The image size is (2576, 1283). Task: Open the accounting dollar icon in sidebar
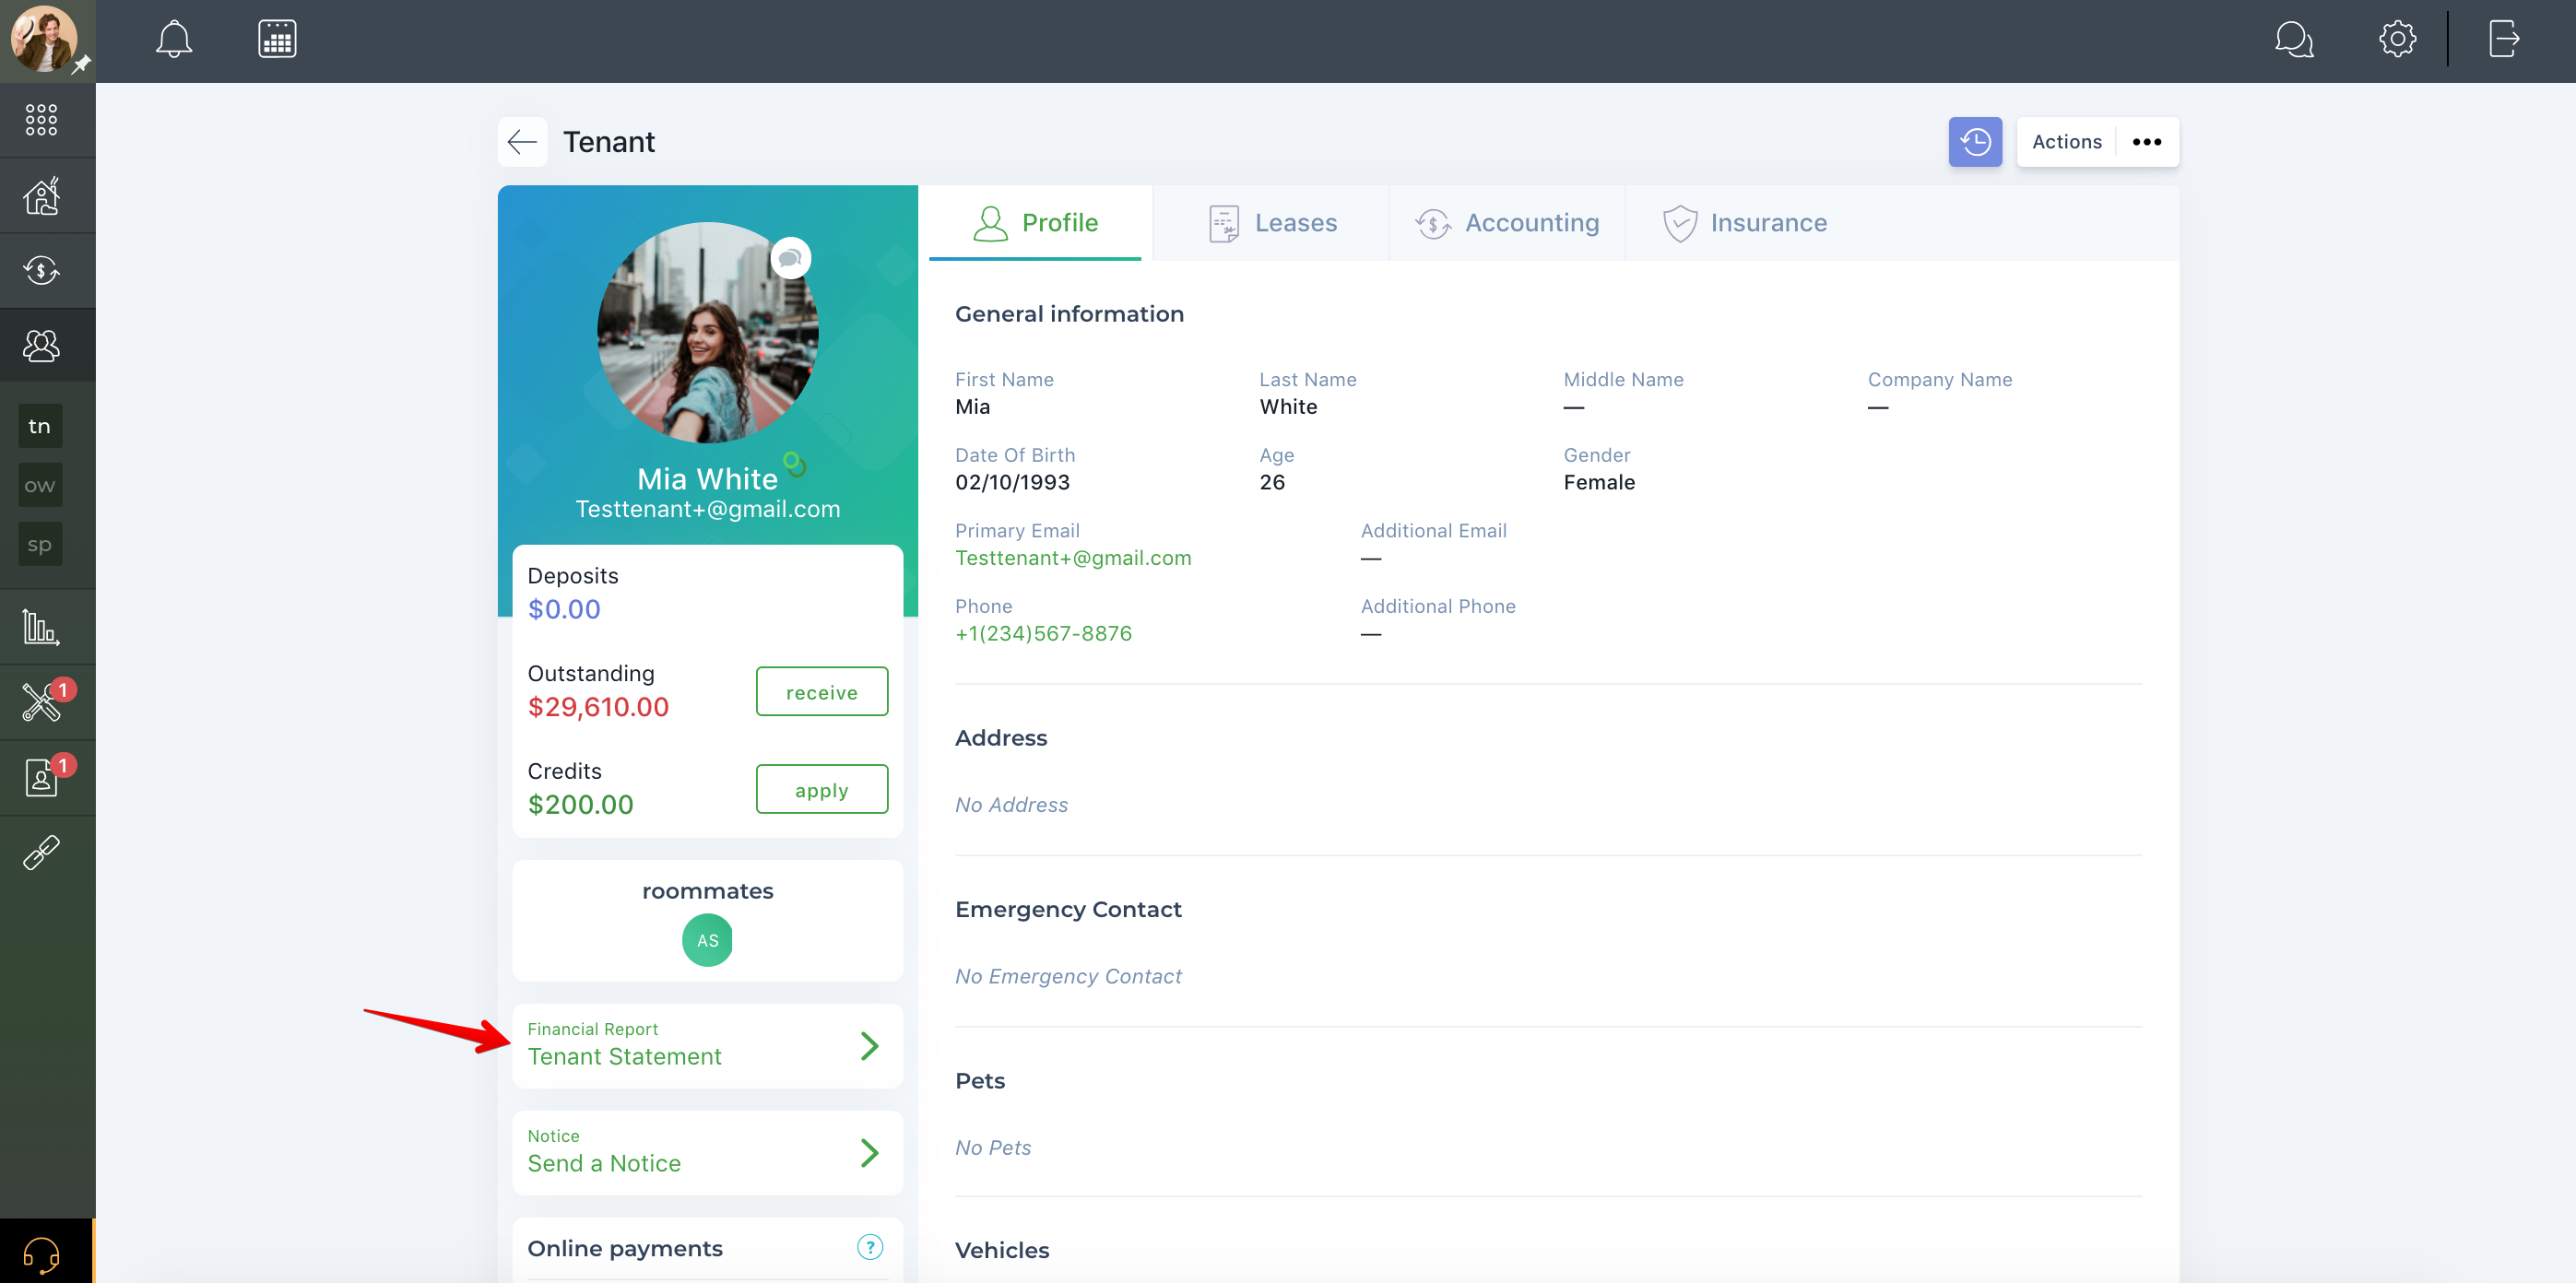point(42,271)
